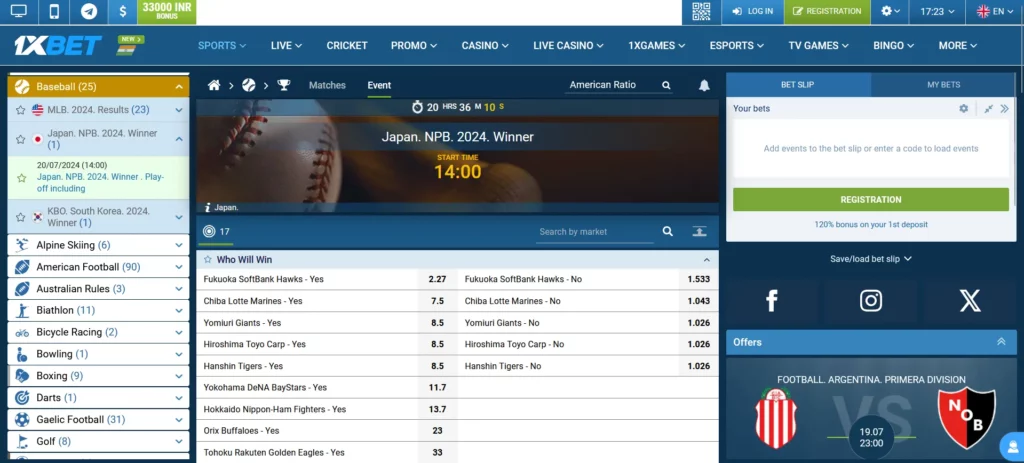Open the mobile app phone icon
The width and height of the screenshot is (1024, 463).
54,11
